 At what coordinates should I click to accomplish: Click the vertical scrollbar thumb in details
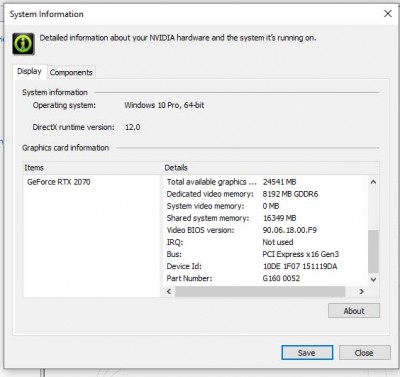coord(373,252)
